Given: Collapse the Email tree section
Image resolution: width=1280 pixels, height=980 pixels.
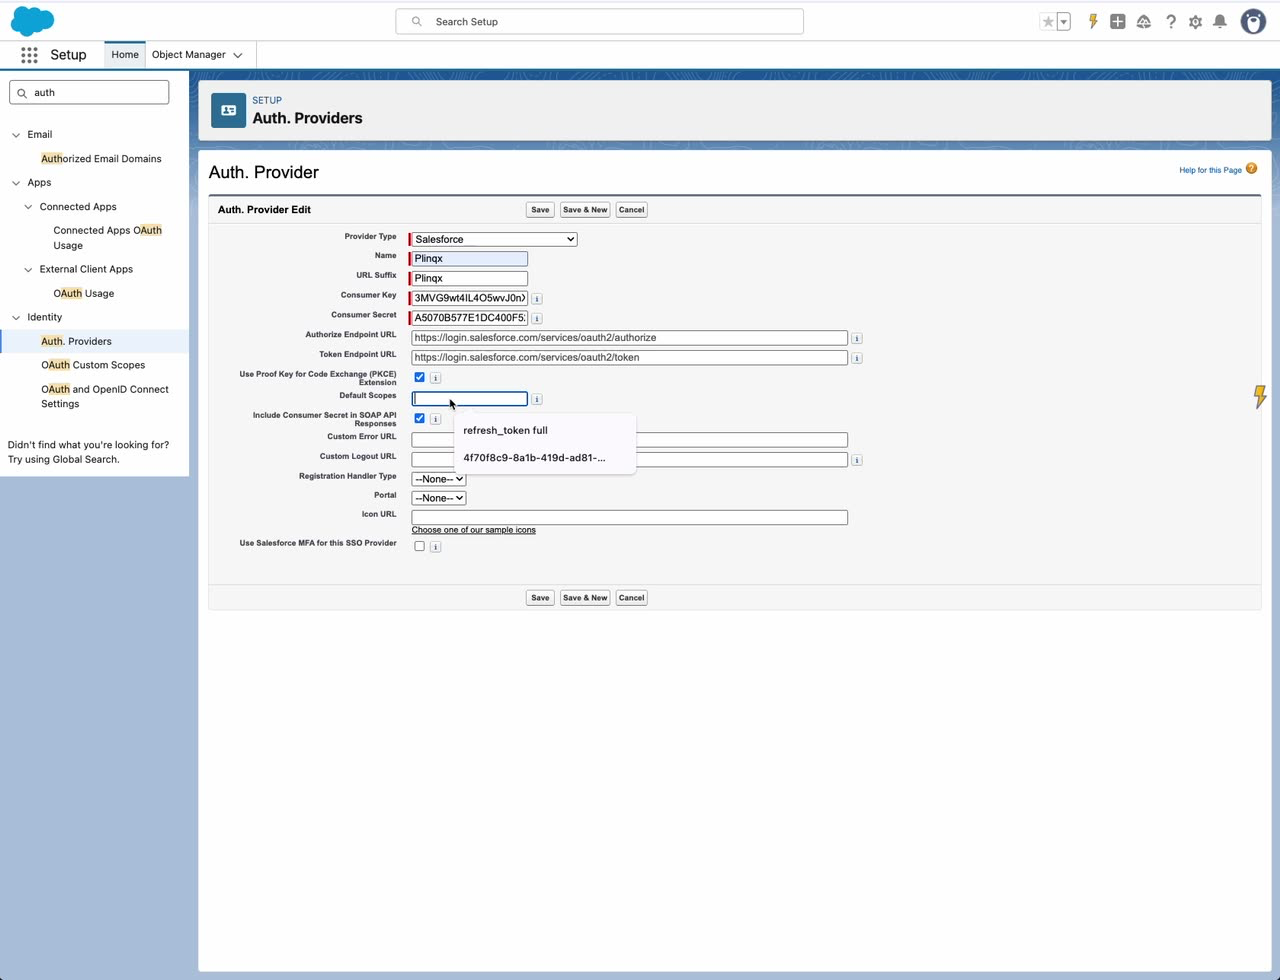Looking at the screenshot, I should (16, 135).
